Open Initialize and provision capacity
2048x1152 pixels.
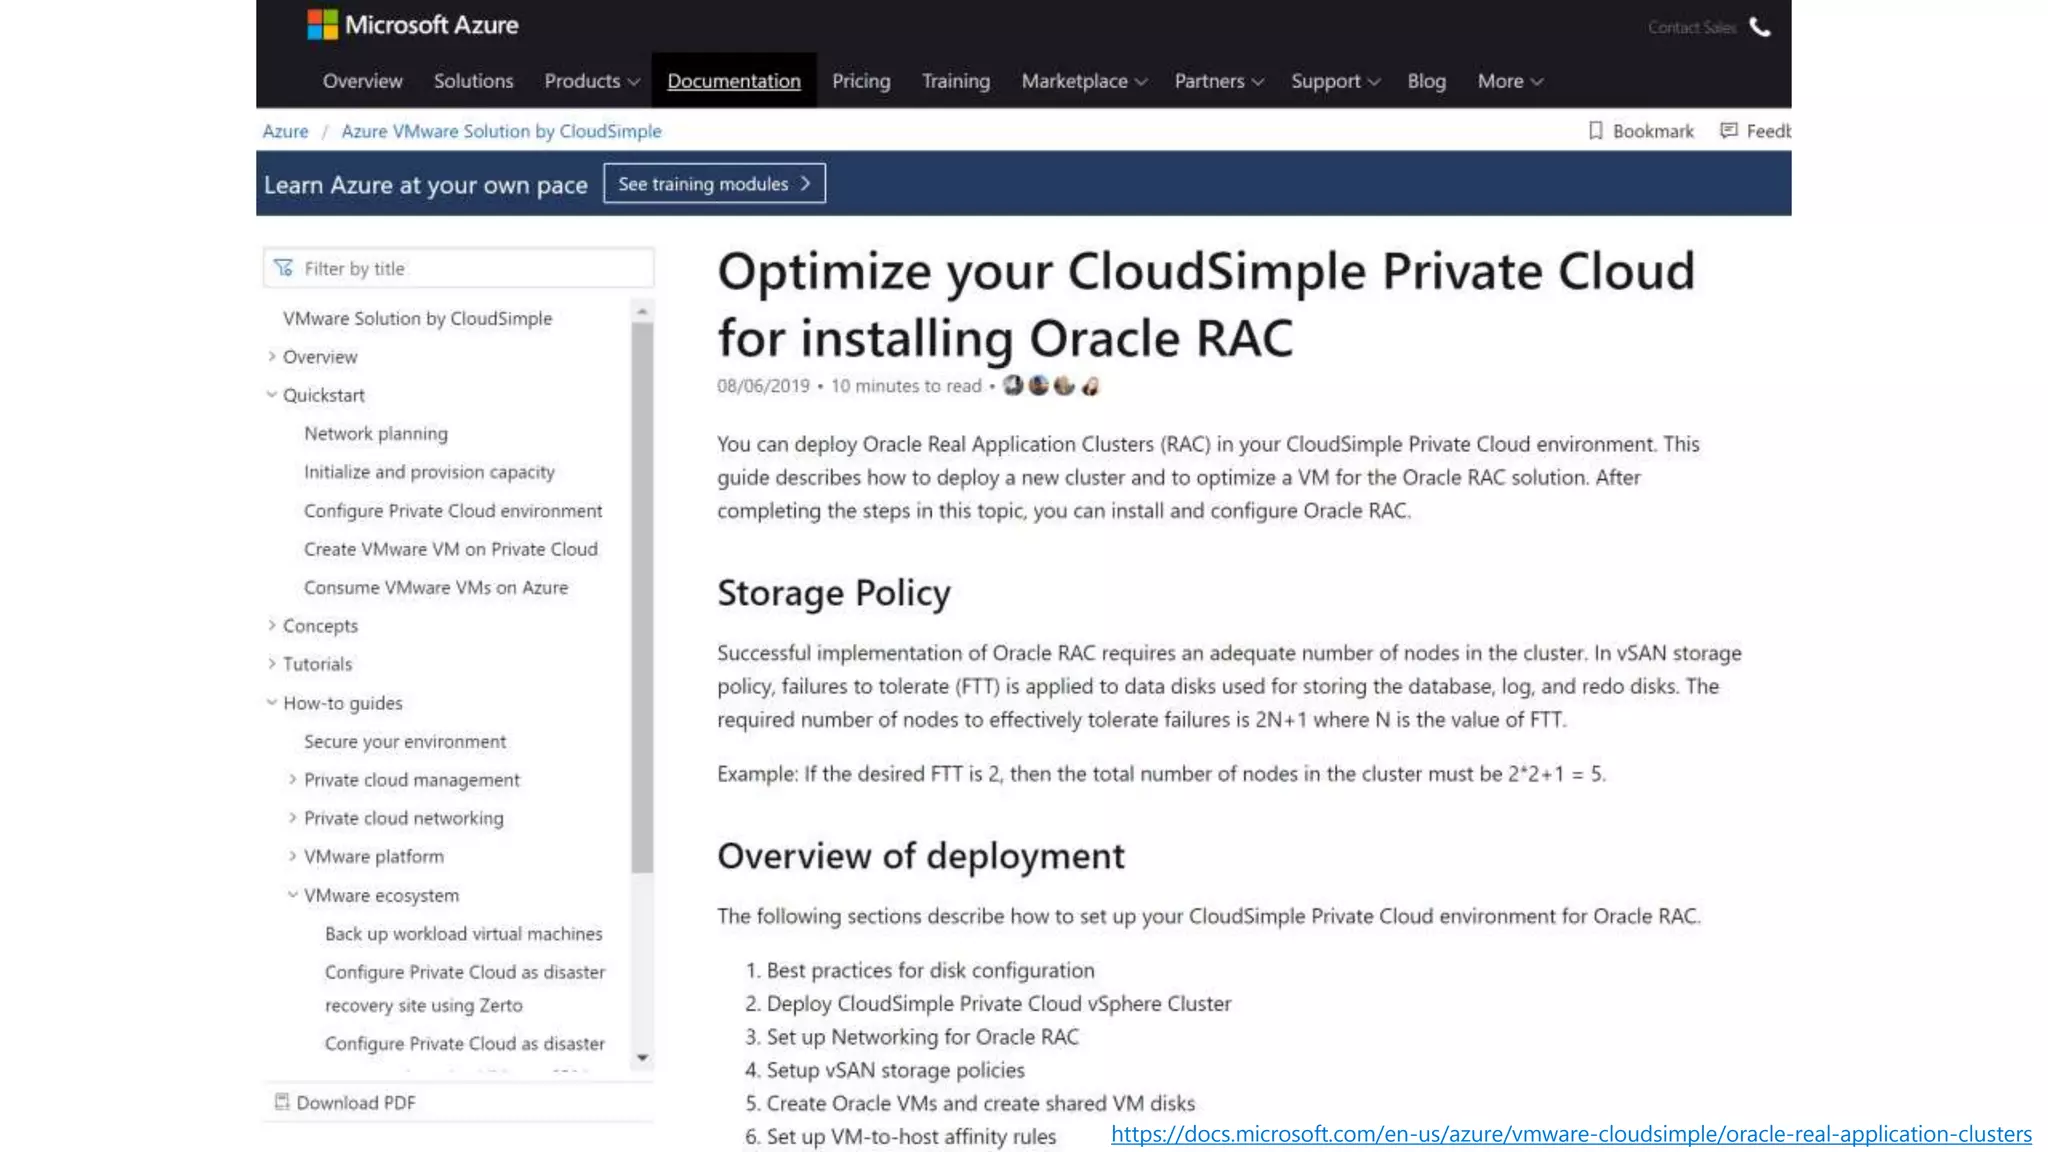(x=429, y=471)
